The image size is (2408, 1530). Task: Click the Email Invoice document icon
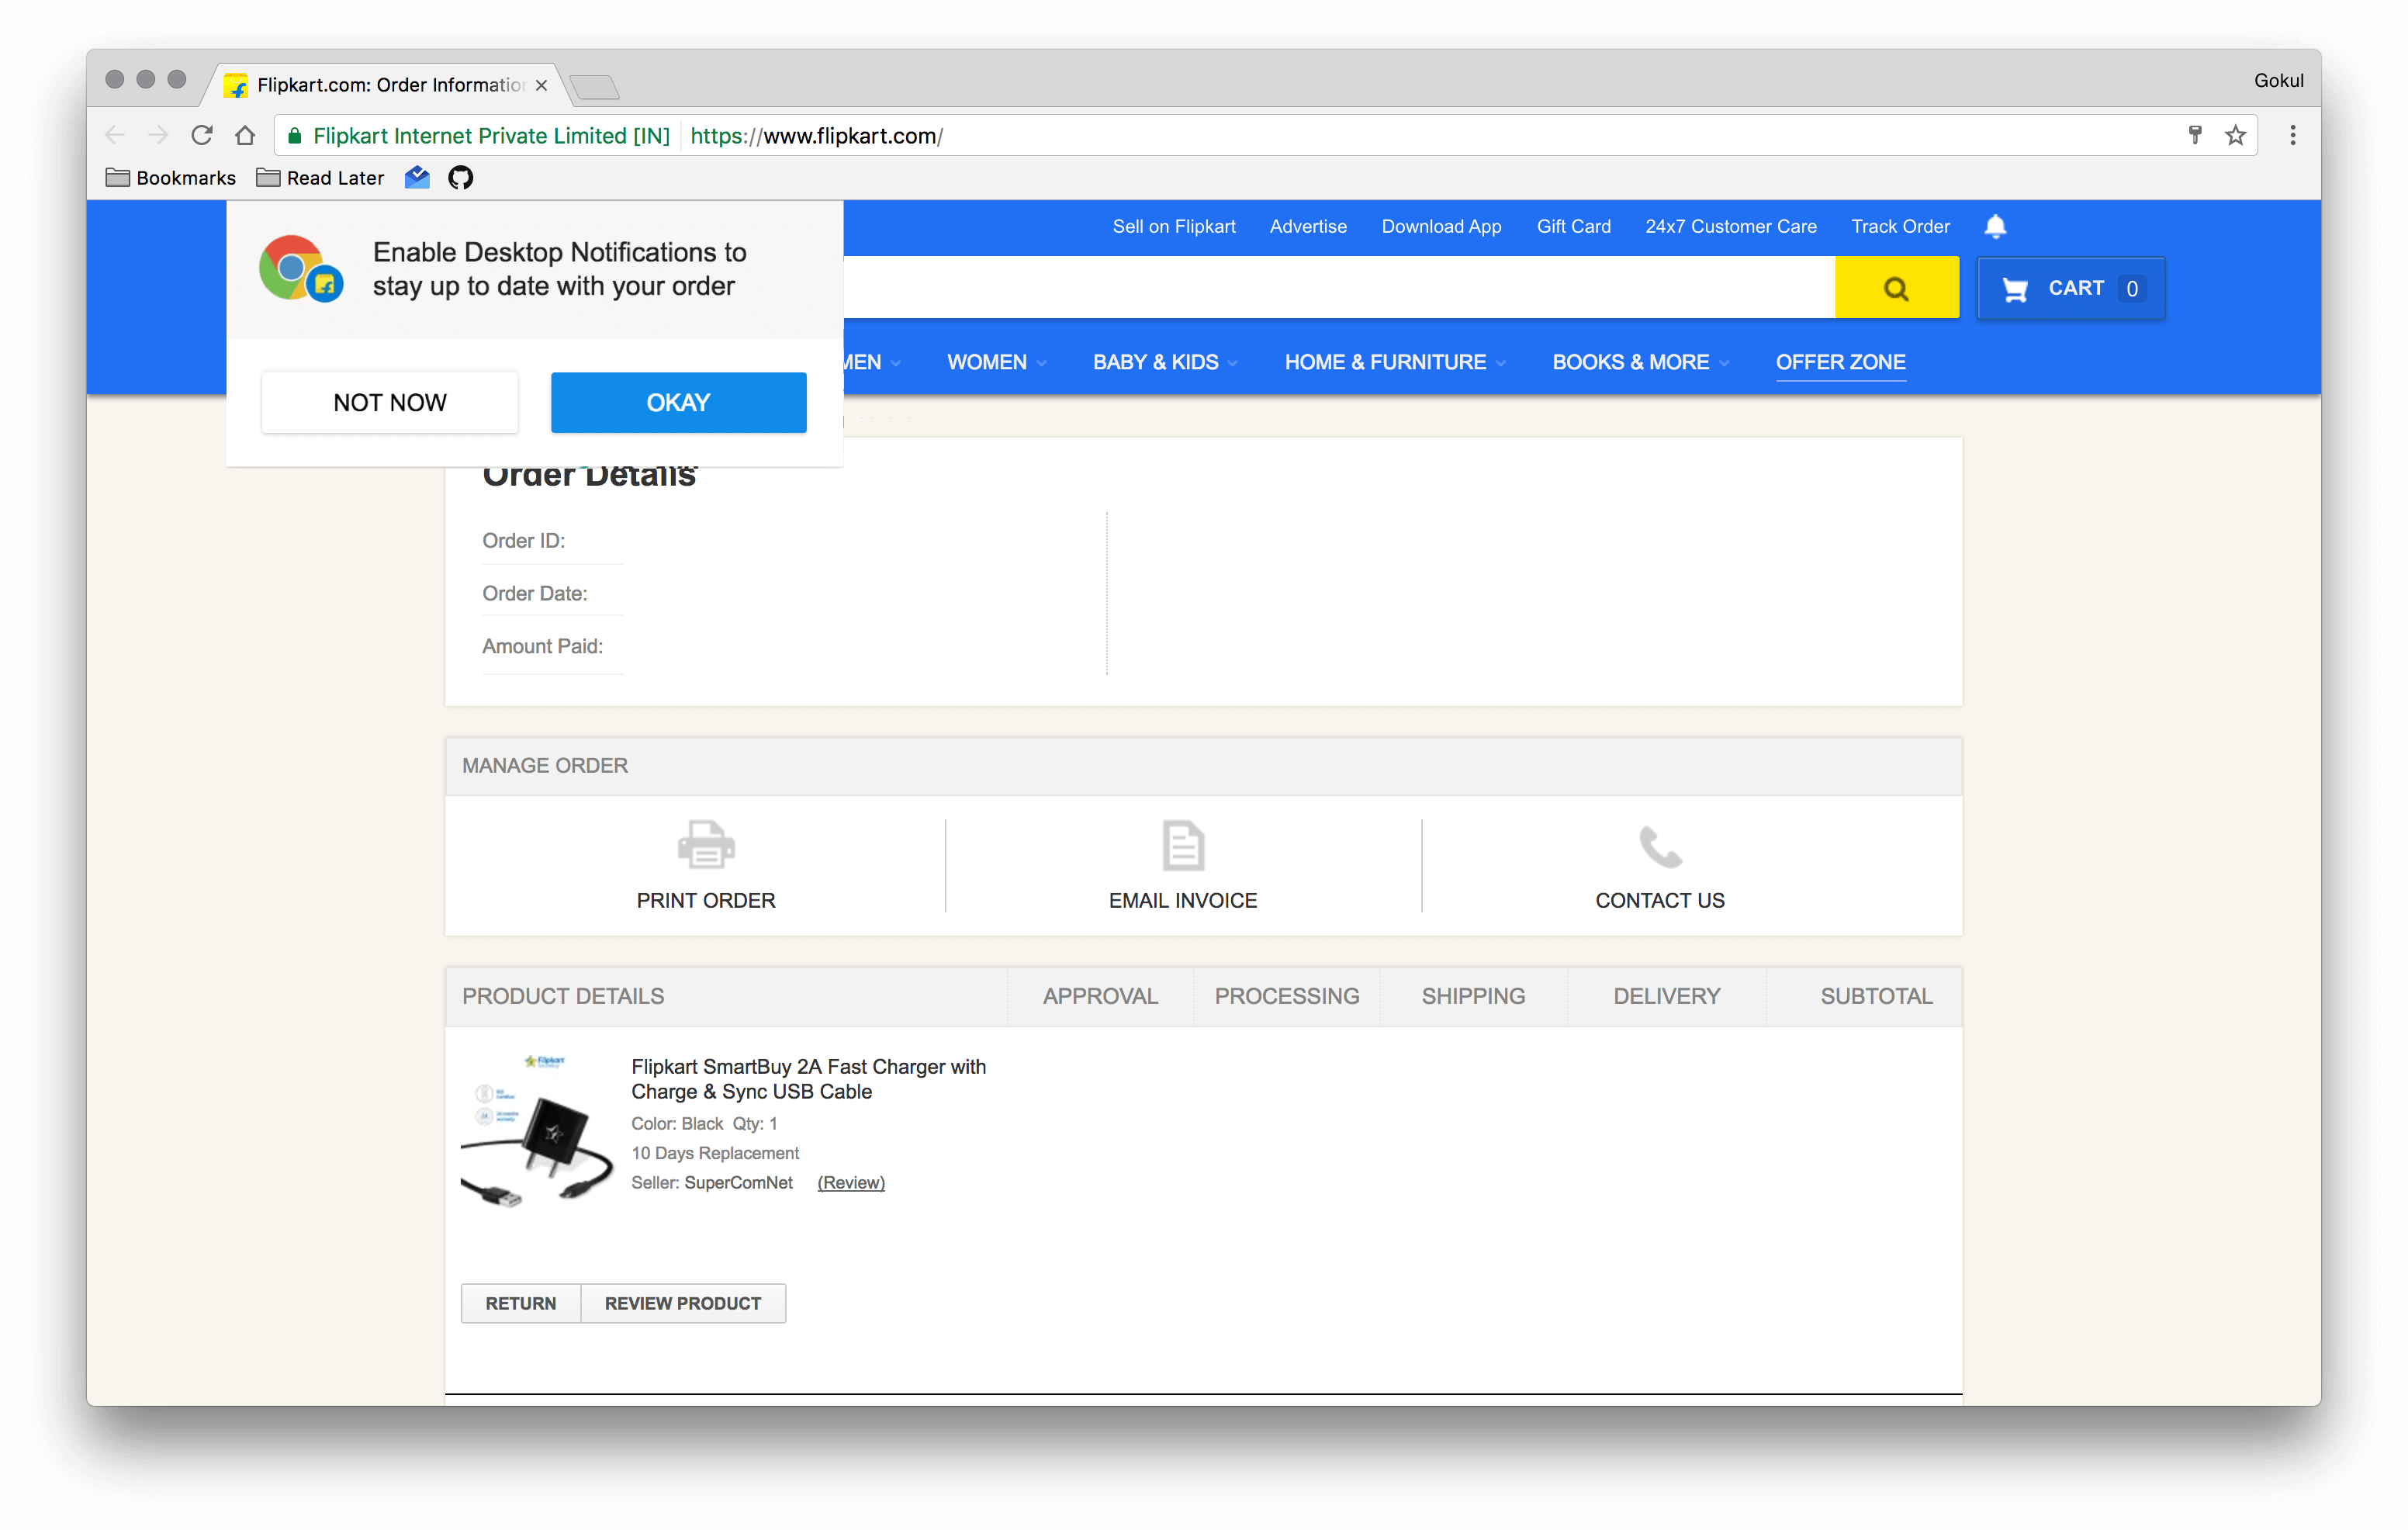tap(1183, 845)
